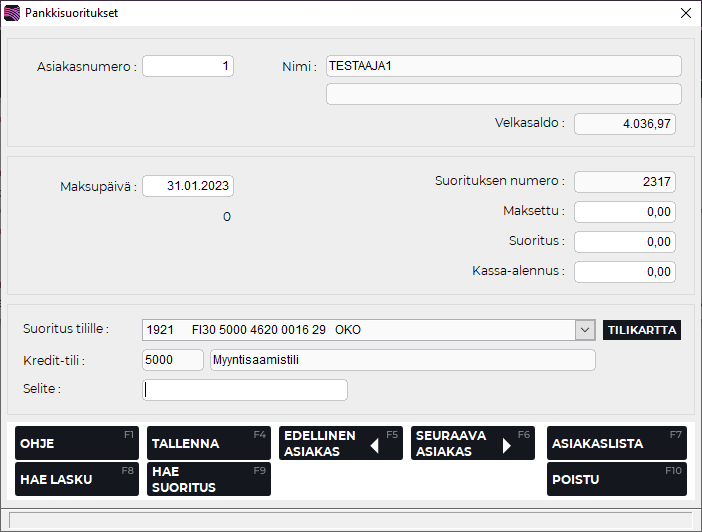Open the ASIAKASLISTA customer list
This screenshot has height=532, width=702.
pyautogui.click(x=616, y=443)
